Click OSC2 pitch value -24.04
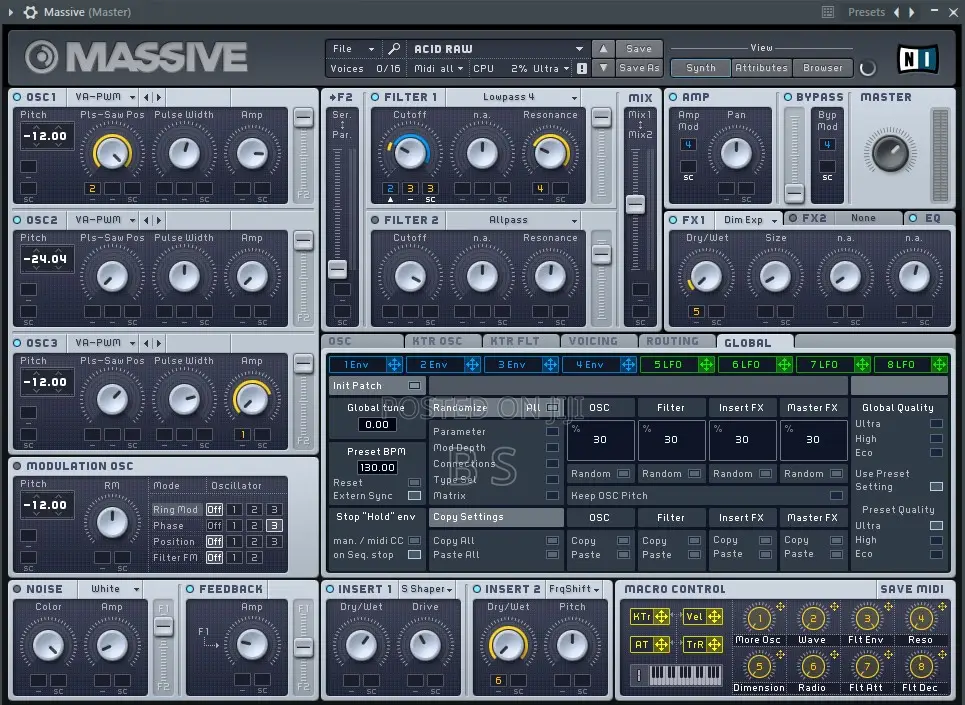 point(46,259)
